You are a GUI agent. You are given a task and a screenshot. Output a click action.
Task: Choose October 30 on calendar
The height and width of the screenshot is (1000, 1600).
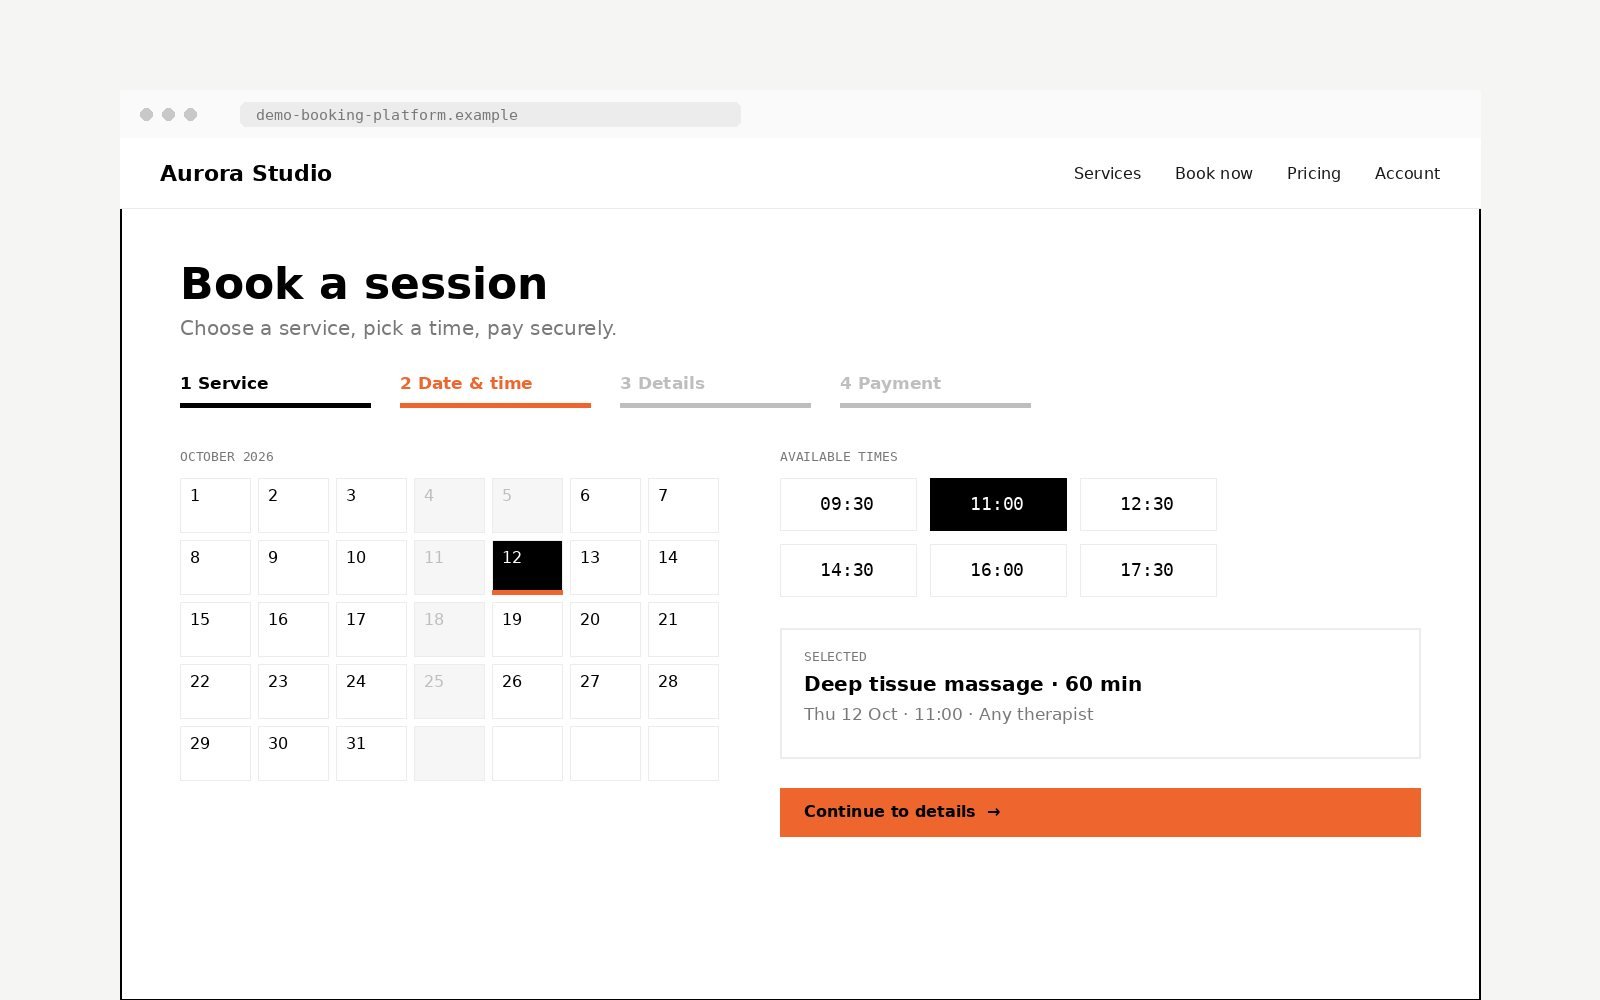tap(293, 753)
